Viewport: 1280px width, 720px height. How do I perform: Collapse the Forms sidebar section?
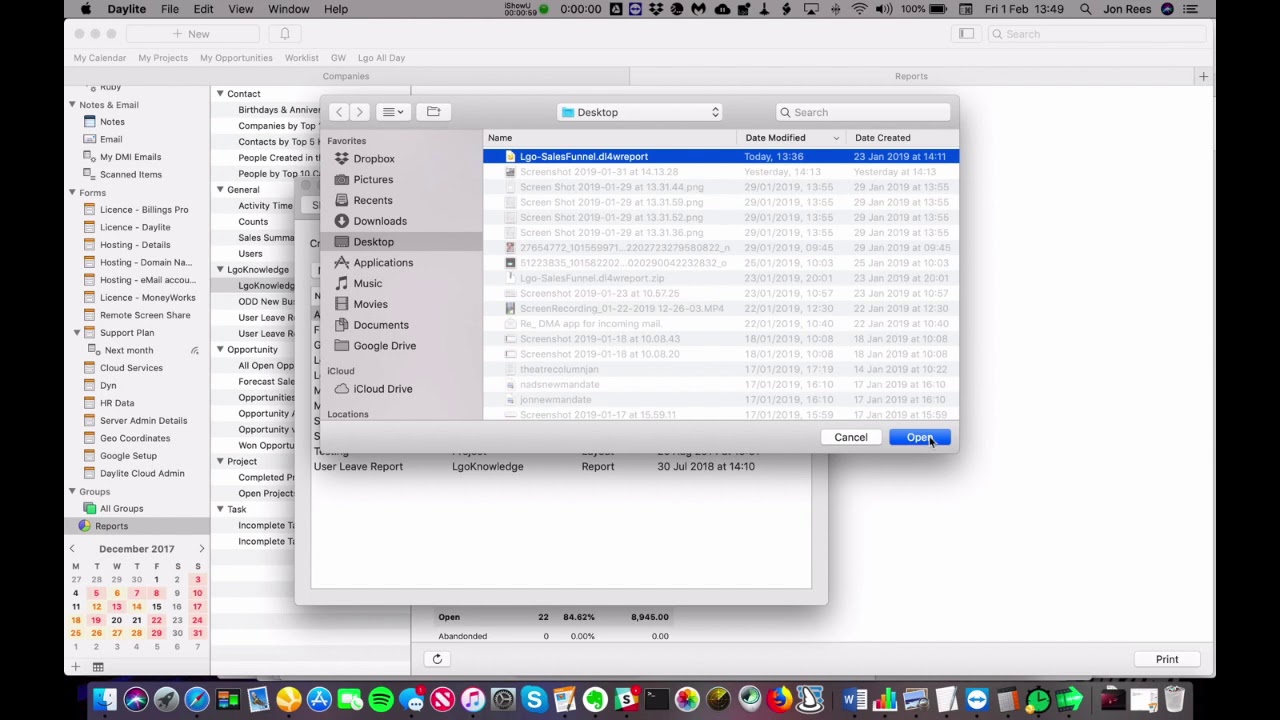(72, 193)
